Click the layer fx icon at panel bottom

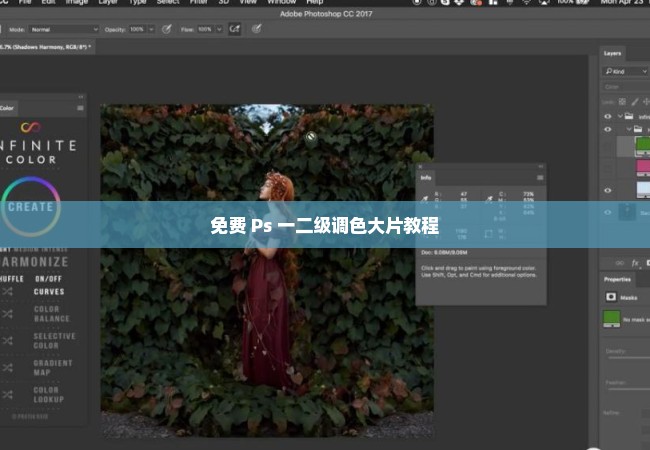(635, 263)
